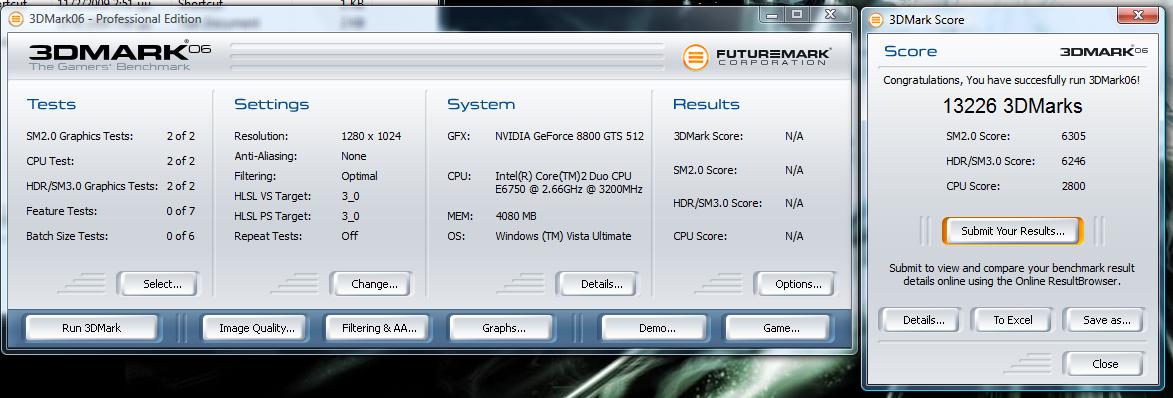Click the Resolution value 1280 x 1024
Screen dimensions: 1173x398
[x=371, y=136]
